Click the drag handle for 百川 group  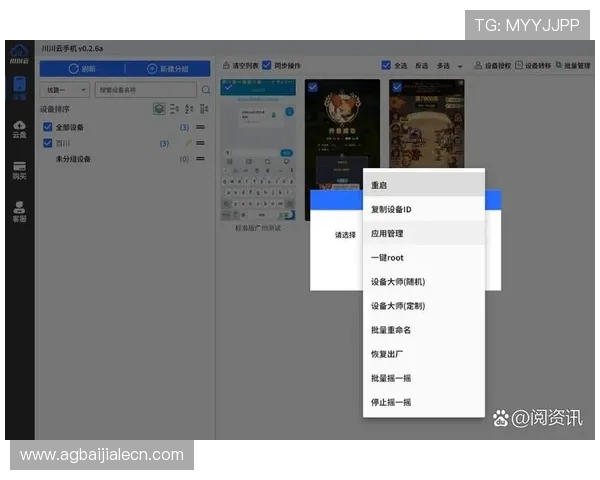point(201,143)
